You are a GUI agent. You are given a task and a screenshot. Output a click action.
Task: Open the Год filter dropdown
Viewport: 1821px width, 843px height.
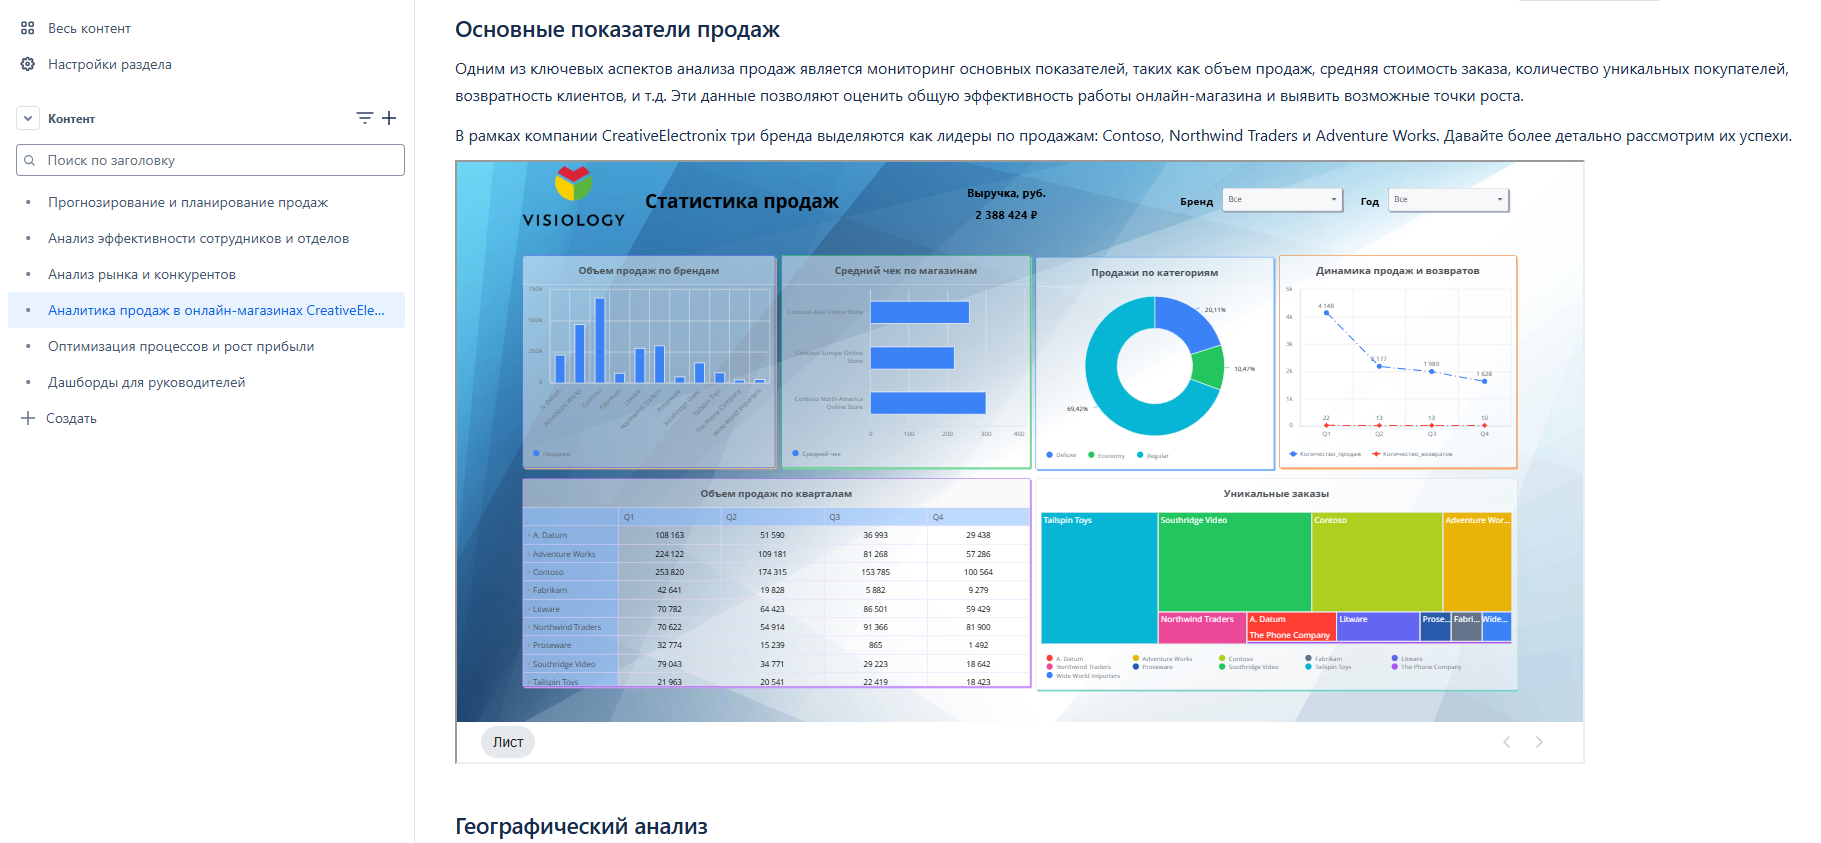click(x=1449, y=200)
